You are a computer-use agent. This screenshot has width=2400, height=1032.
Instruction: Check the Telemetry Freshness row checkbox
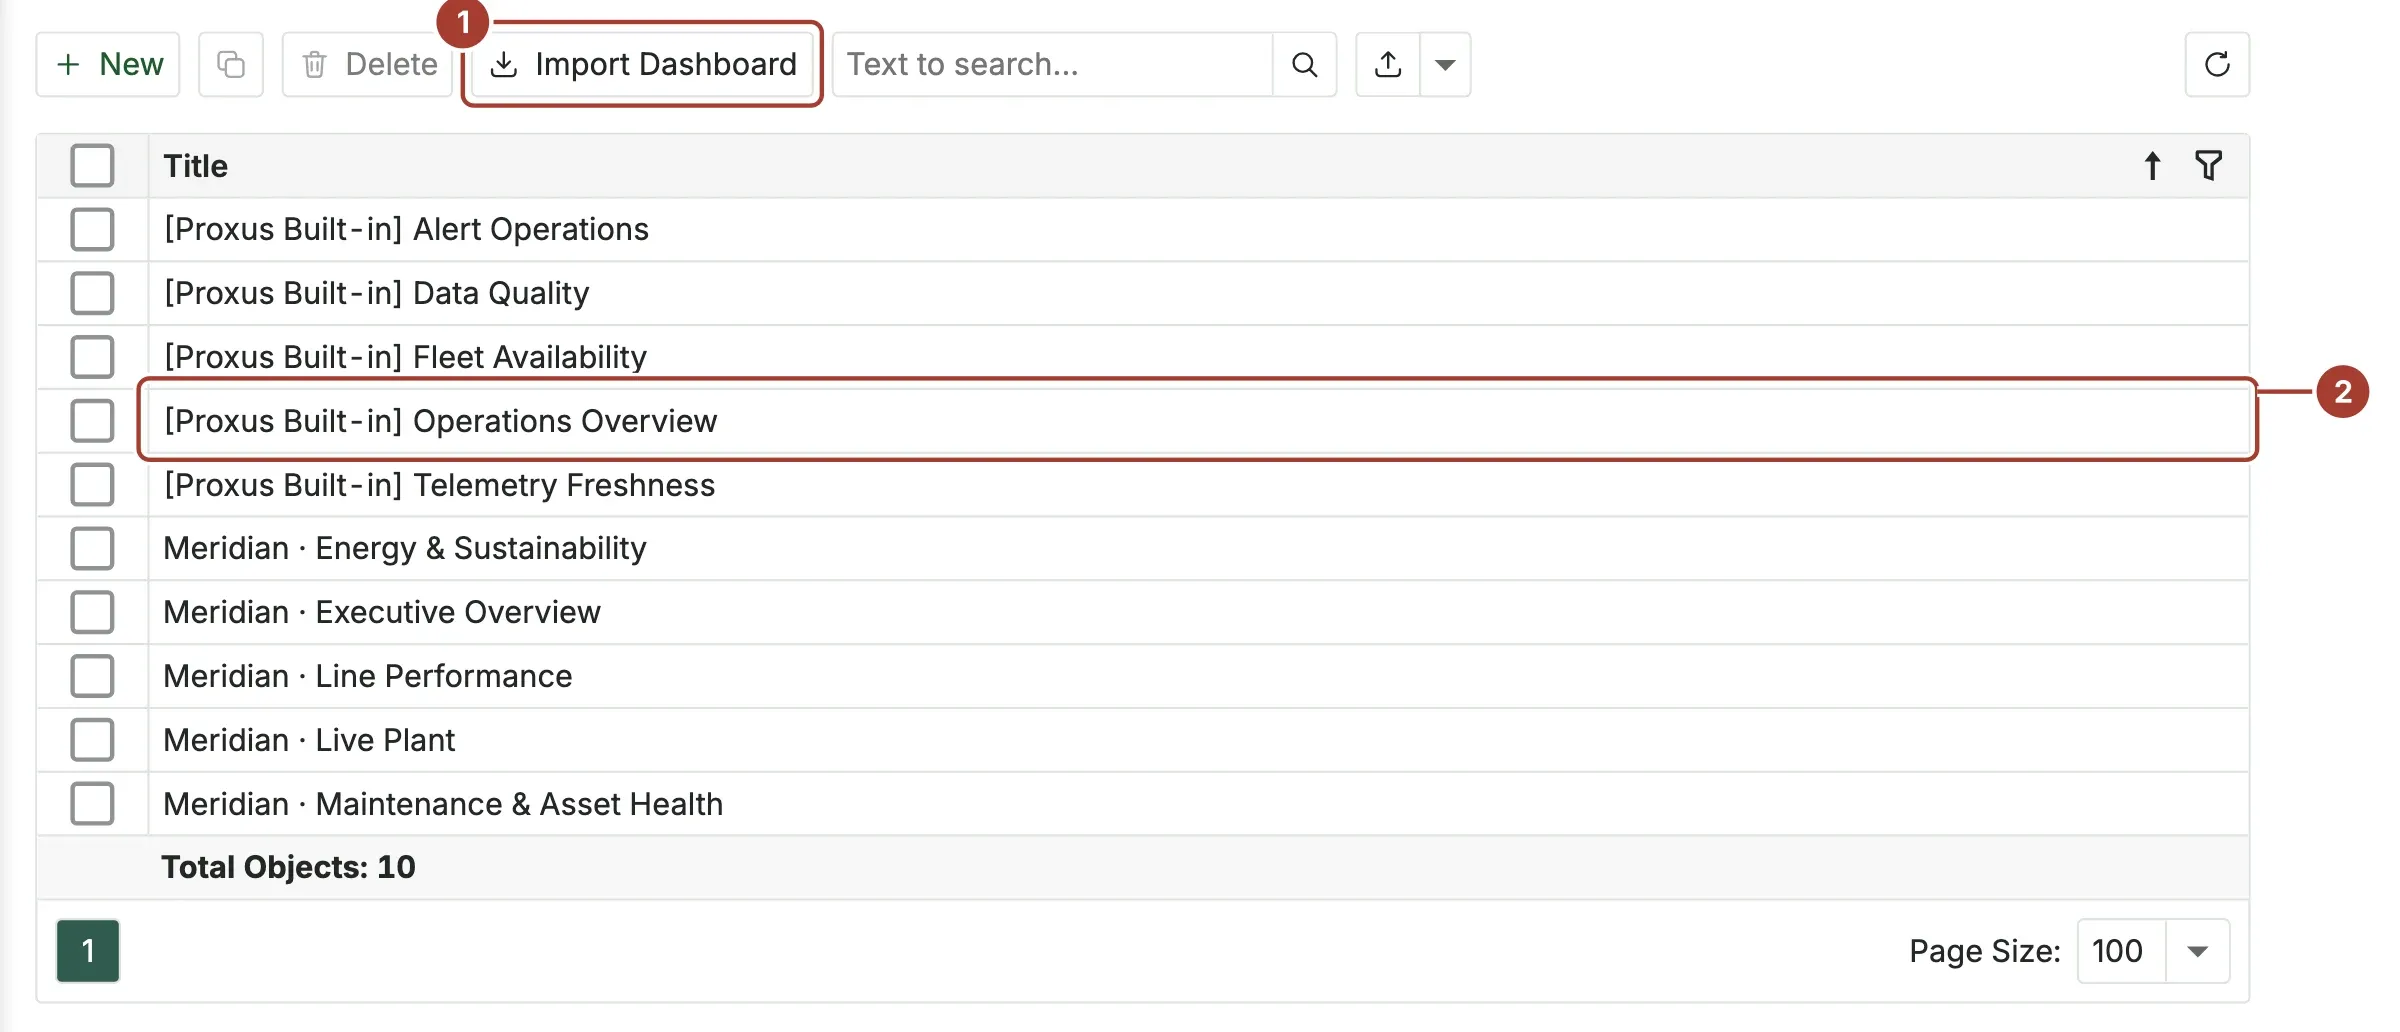(x=92, y=485)
